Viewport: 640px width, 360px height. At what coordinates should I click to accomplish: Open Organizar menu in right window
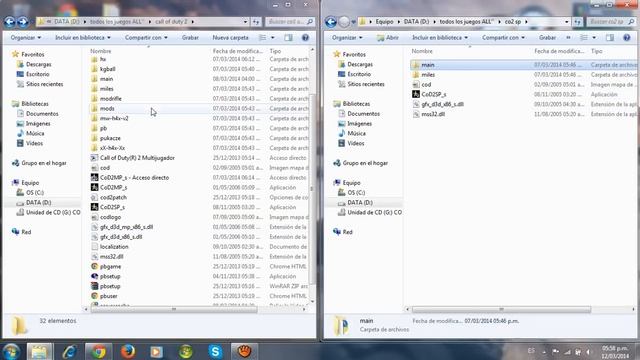pyautogui.click(x=347, y=38)
